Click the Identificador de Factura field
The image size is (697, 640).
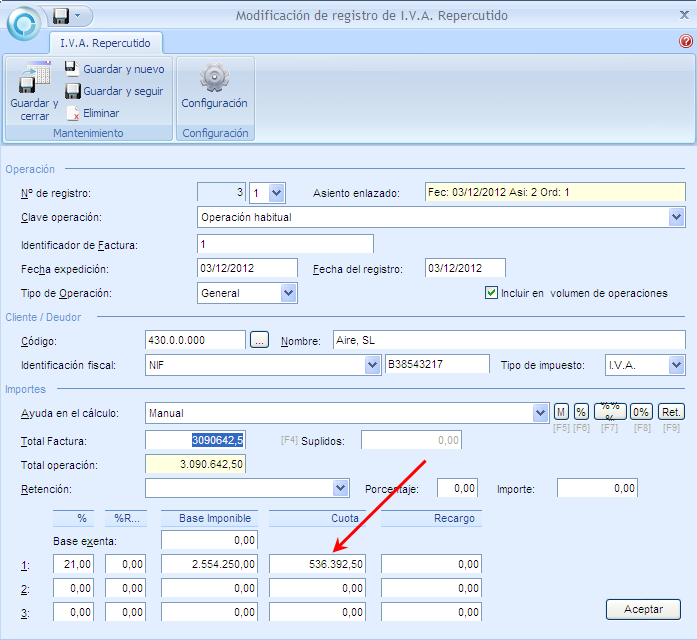[285, 244]
